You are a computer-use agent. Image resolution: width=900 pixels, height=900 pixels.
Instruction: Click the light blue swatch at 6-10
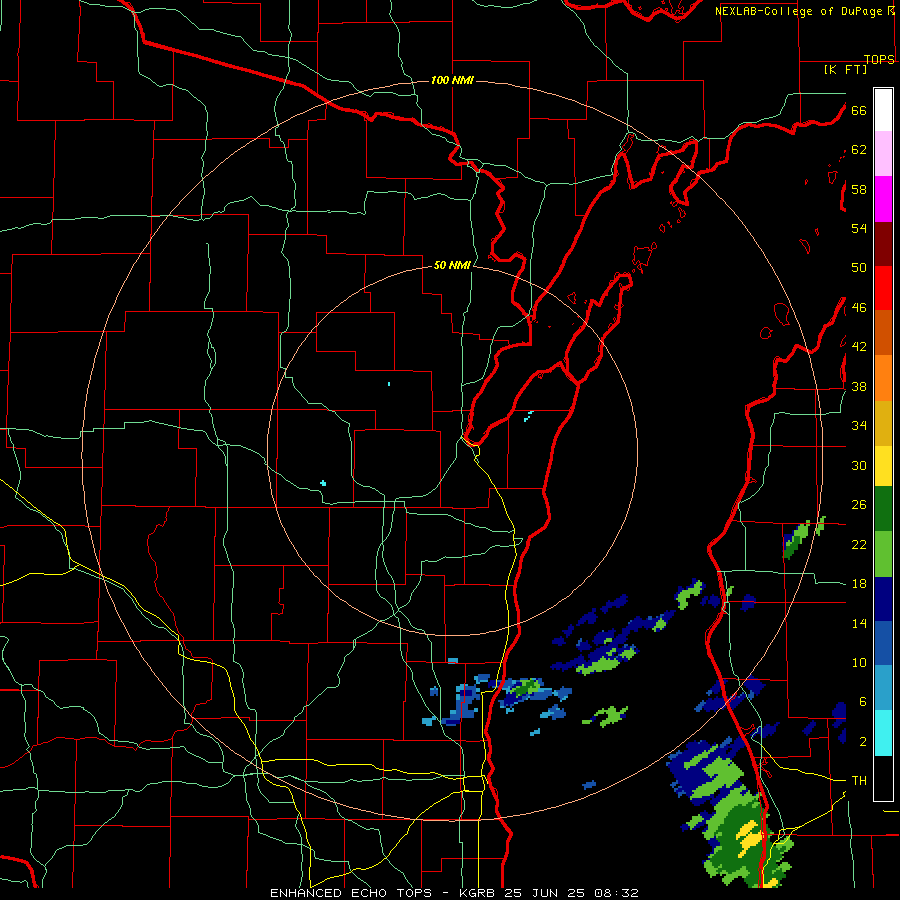coord(883,688)
